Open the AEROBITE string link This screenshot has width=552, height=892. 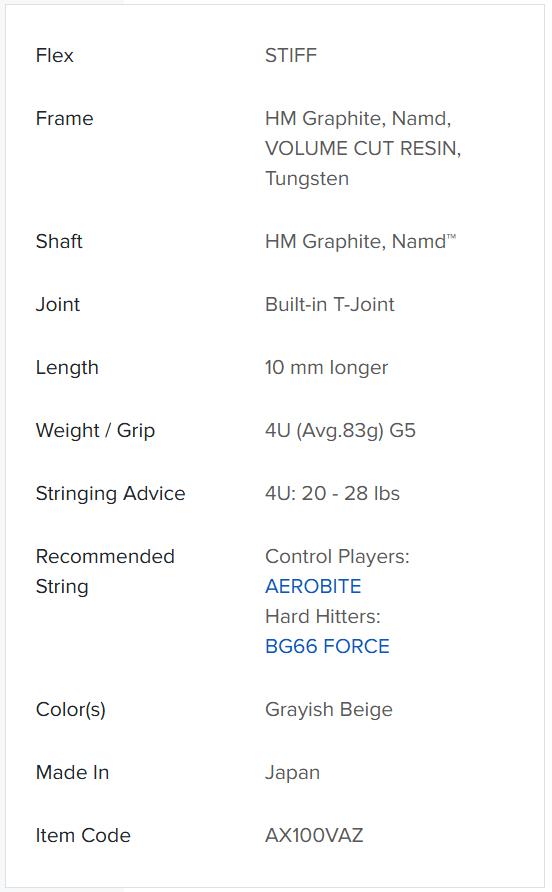[x=313, y=586]
